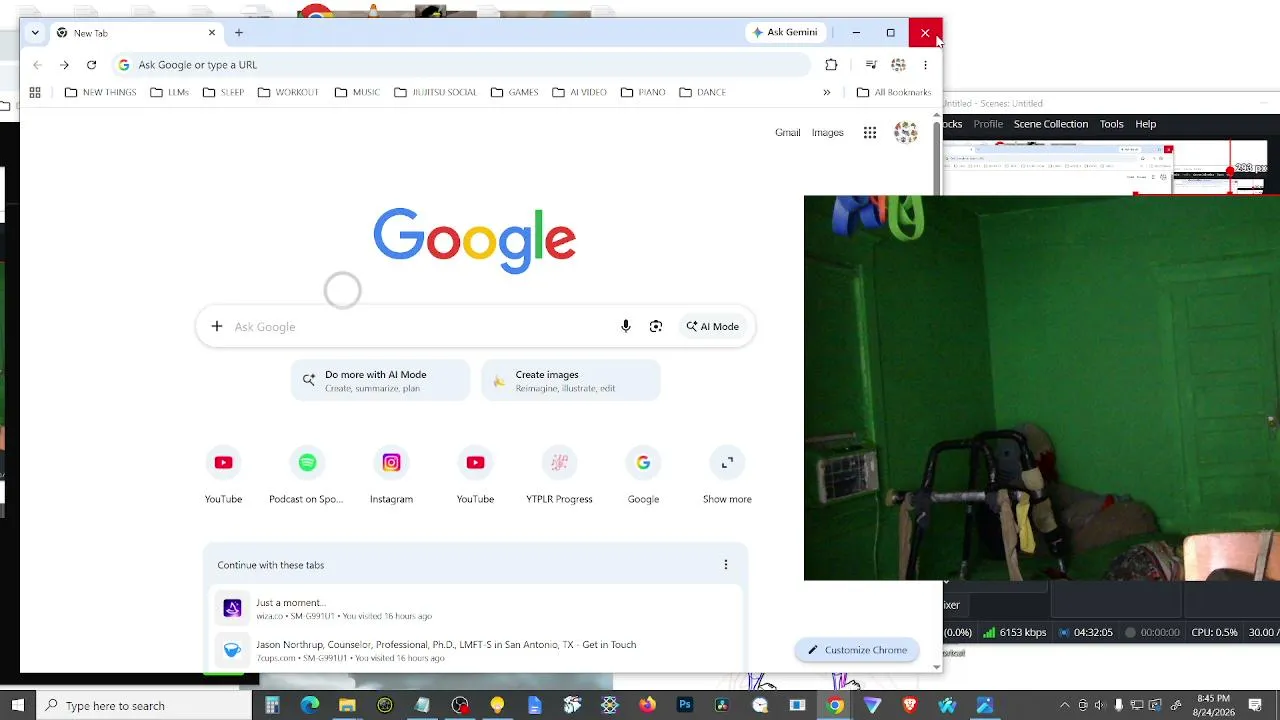This screenshot has width=1280, height=720.
Task: Open the Instagram shortcut
Action: point(391,476)
